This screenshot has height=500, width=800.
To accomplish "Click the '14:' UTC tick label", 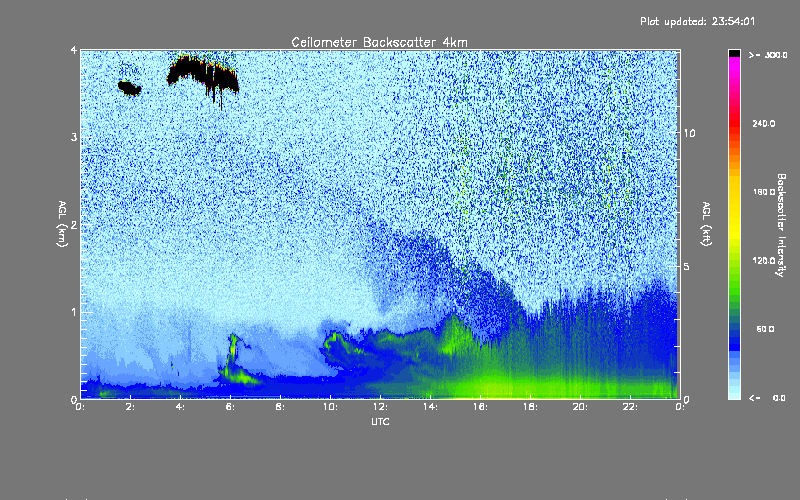I will [430, 407].
